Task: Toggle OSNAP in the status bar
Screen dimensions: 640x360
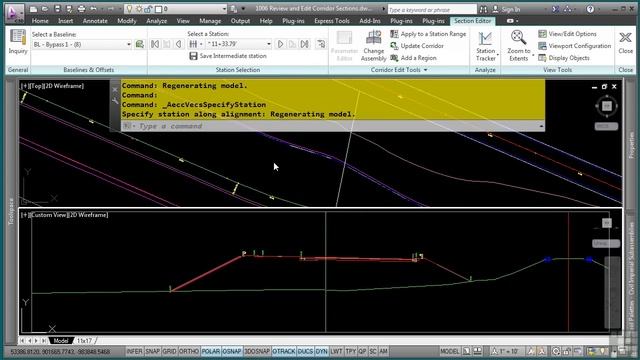Action: click(x=232, y=351)
